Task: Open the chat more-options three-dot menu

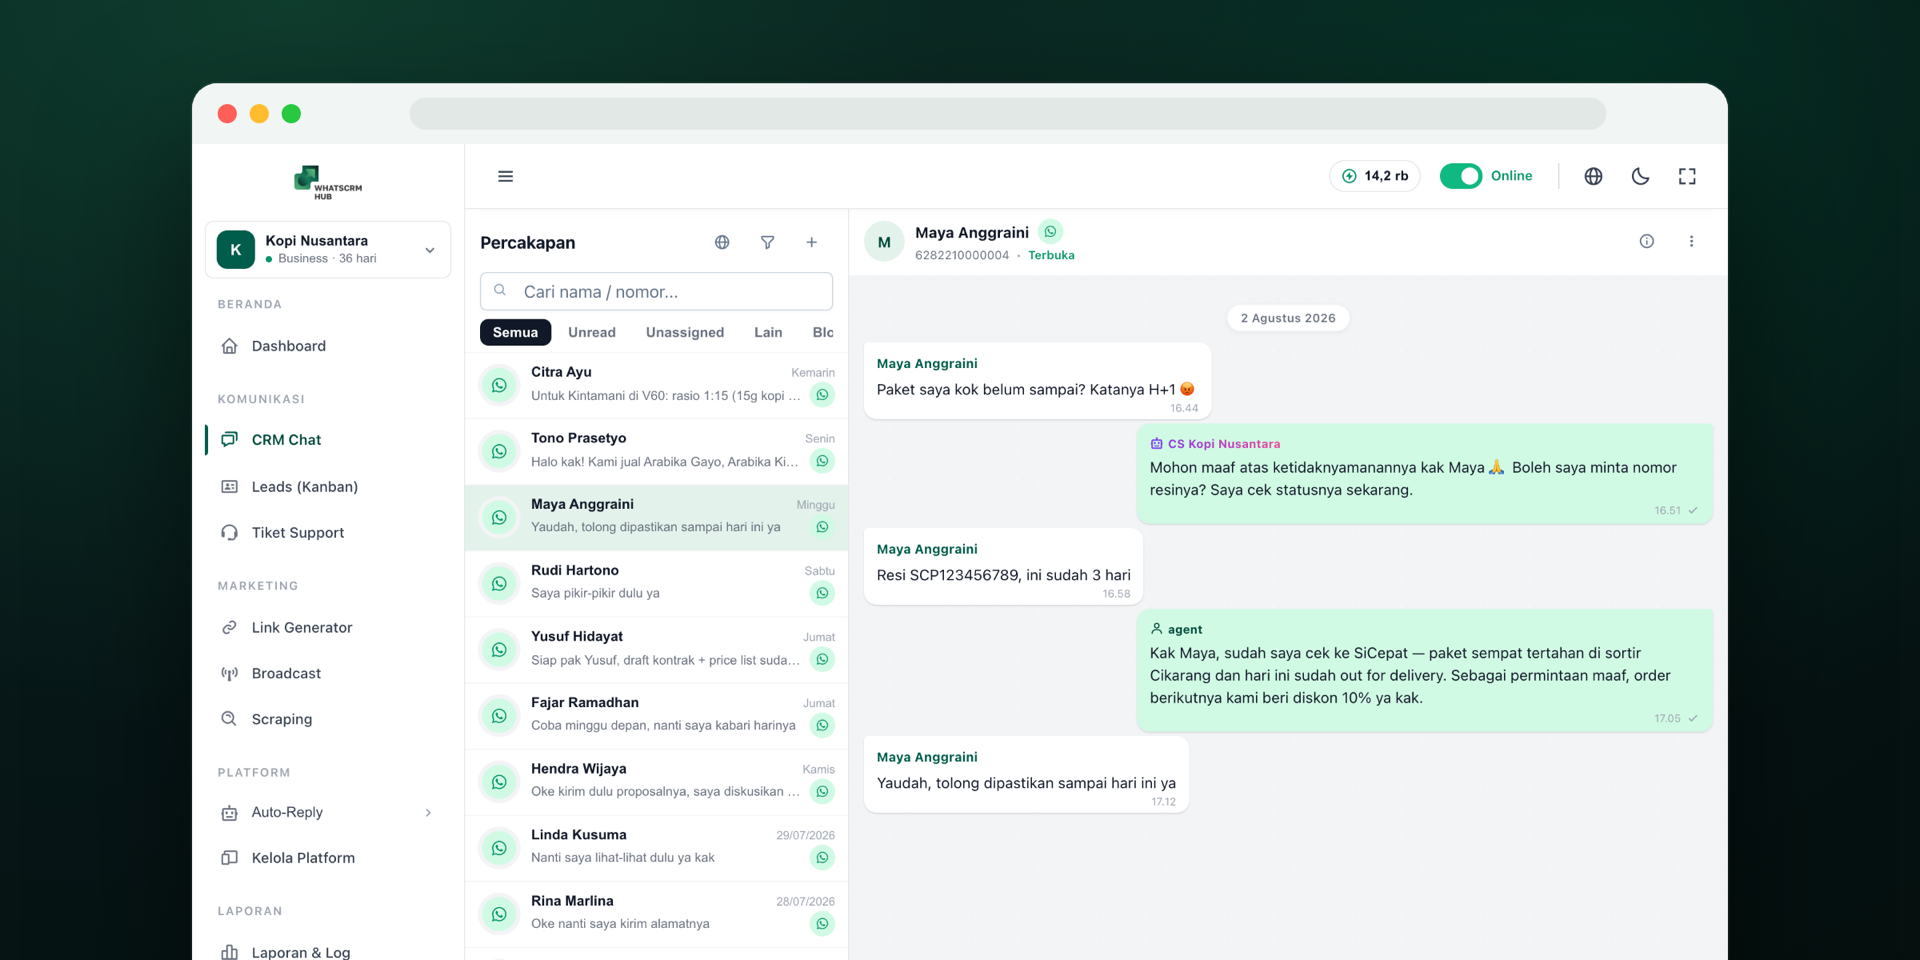Action: (1691, 241)
